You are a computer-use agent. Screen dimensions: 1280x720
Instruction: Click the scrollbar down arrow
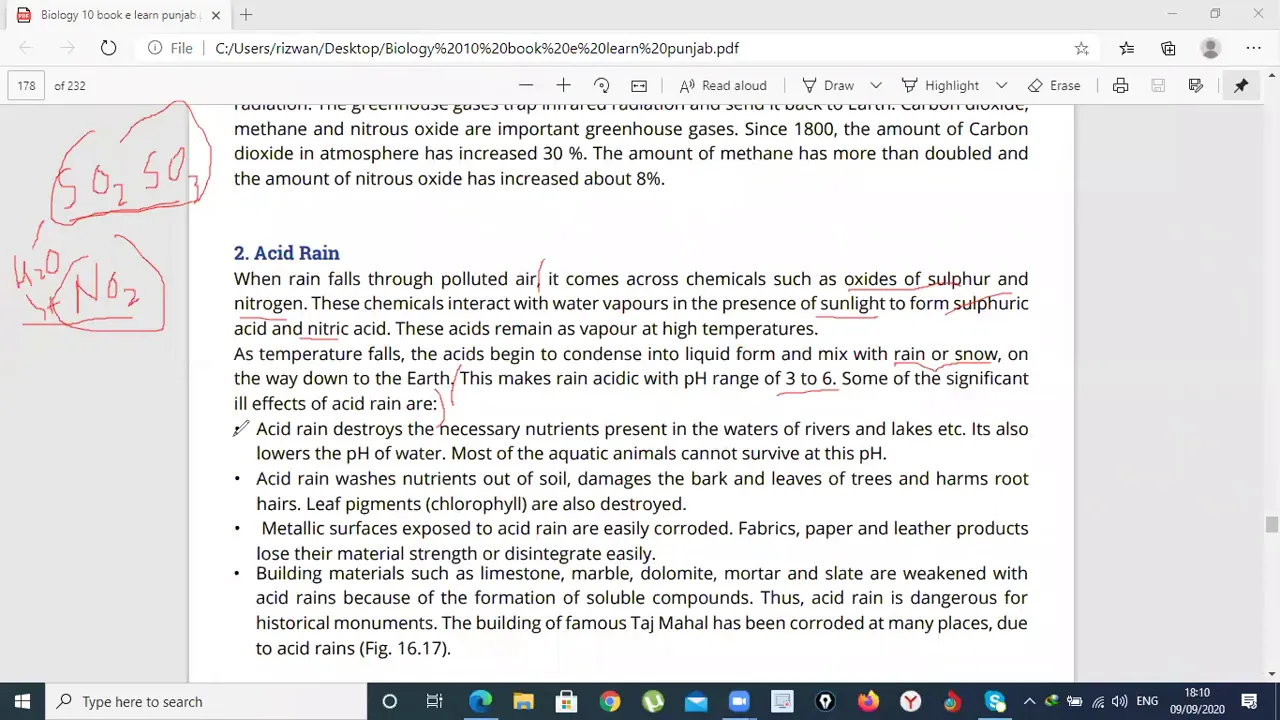tap(1272, 674)
